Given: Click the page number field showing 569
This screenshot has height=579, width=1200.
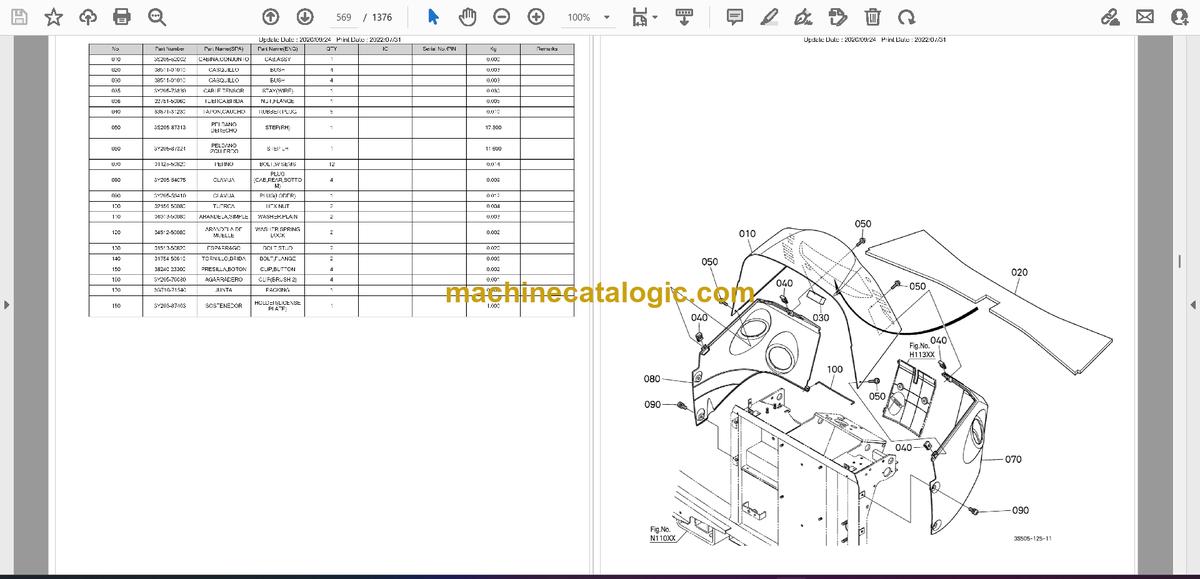Looking at the screenshot, I should point(345,17).
